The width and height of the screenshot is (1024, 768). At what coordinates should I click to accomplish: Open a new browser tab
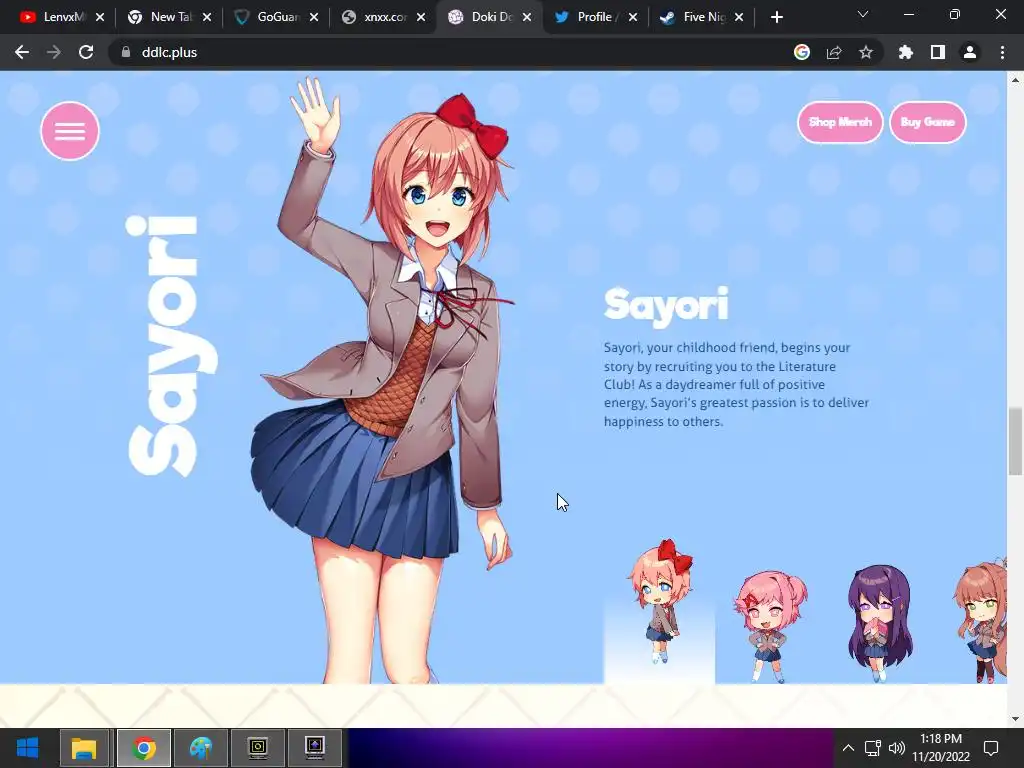776,17
